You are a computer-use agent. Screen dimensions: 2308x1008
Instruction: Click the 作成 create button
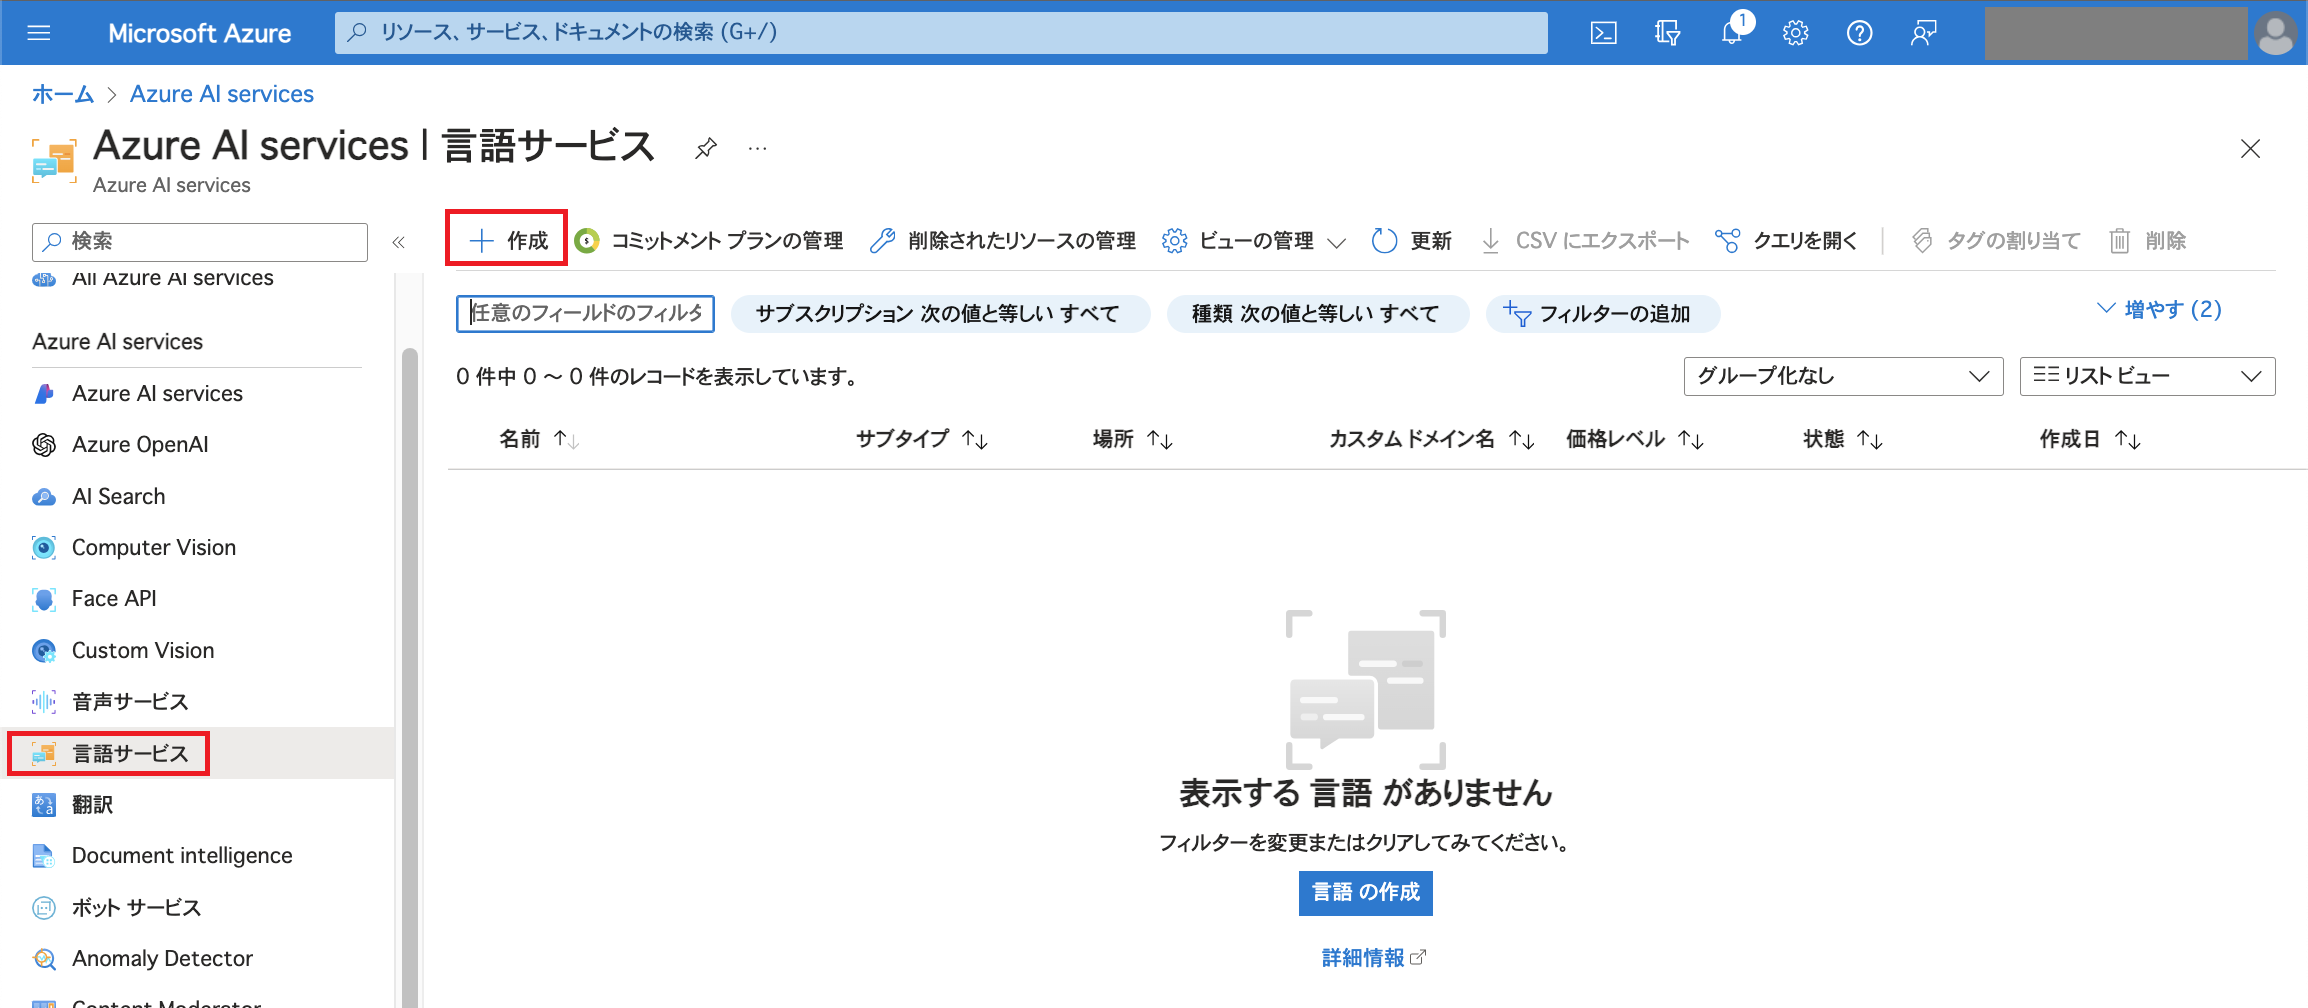507,240
